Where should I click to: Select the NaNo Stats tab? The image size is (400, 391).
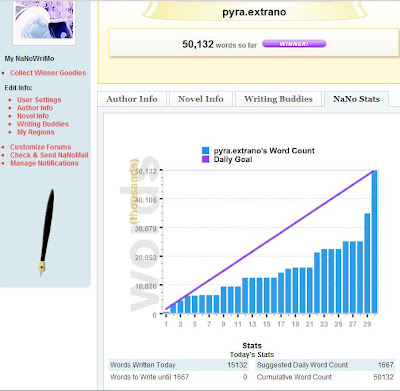(356, 99)
